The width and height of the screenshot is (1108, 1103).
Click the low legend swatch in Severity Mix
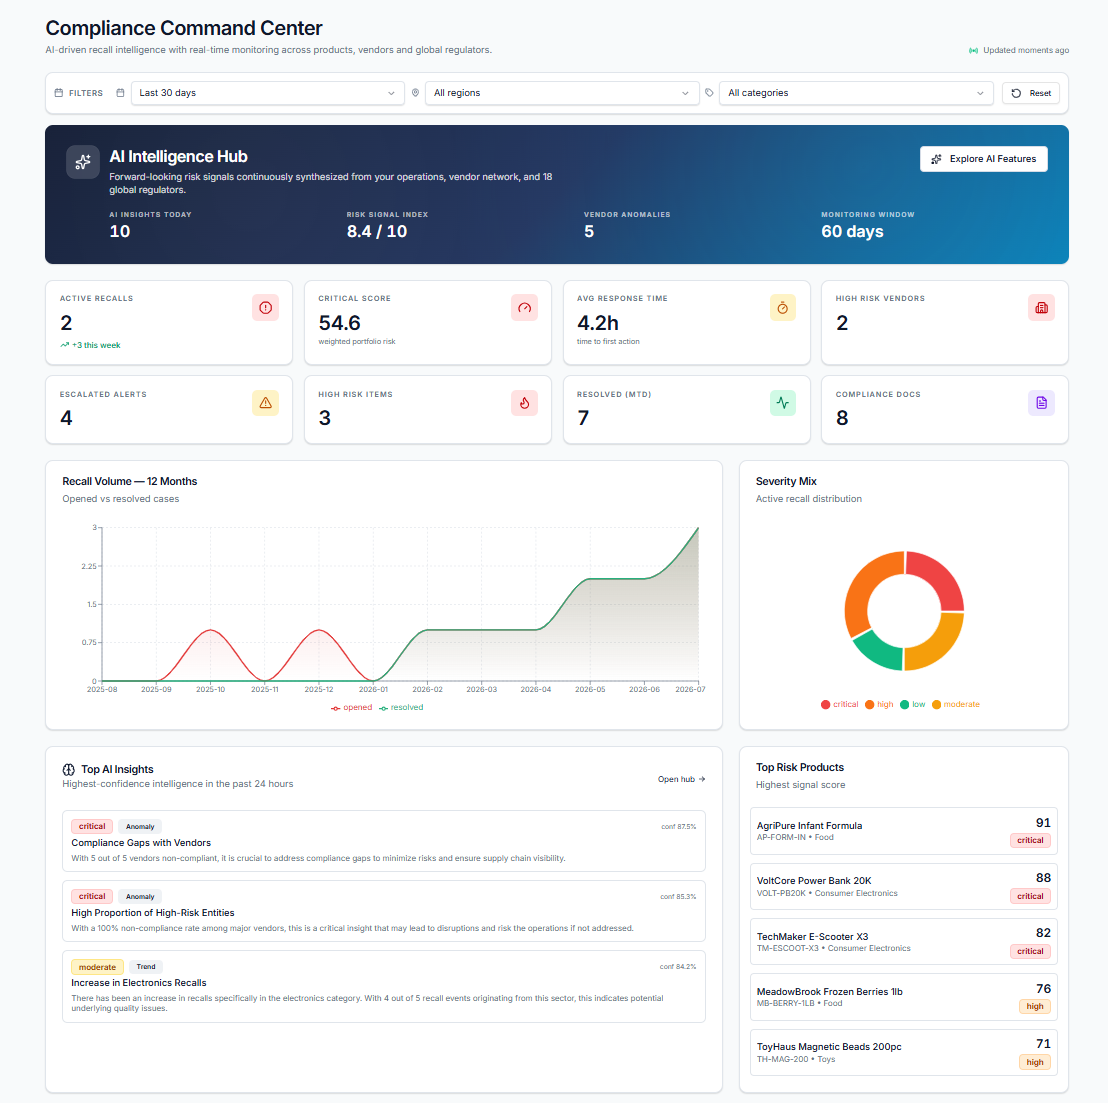coord(904,704)
